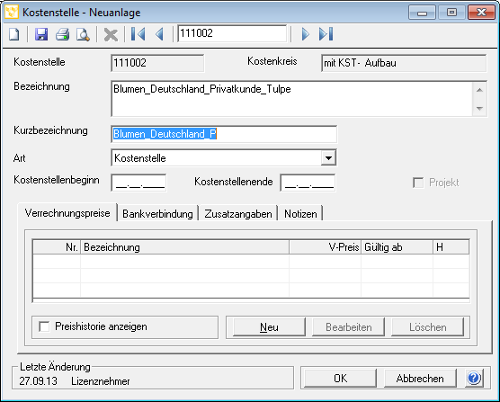Click the date 27.09.13 under Letzte Änderung
The width and height of the screenshot is (500, 402).
point(38,381)
